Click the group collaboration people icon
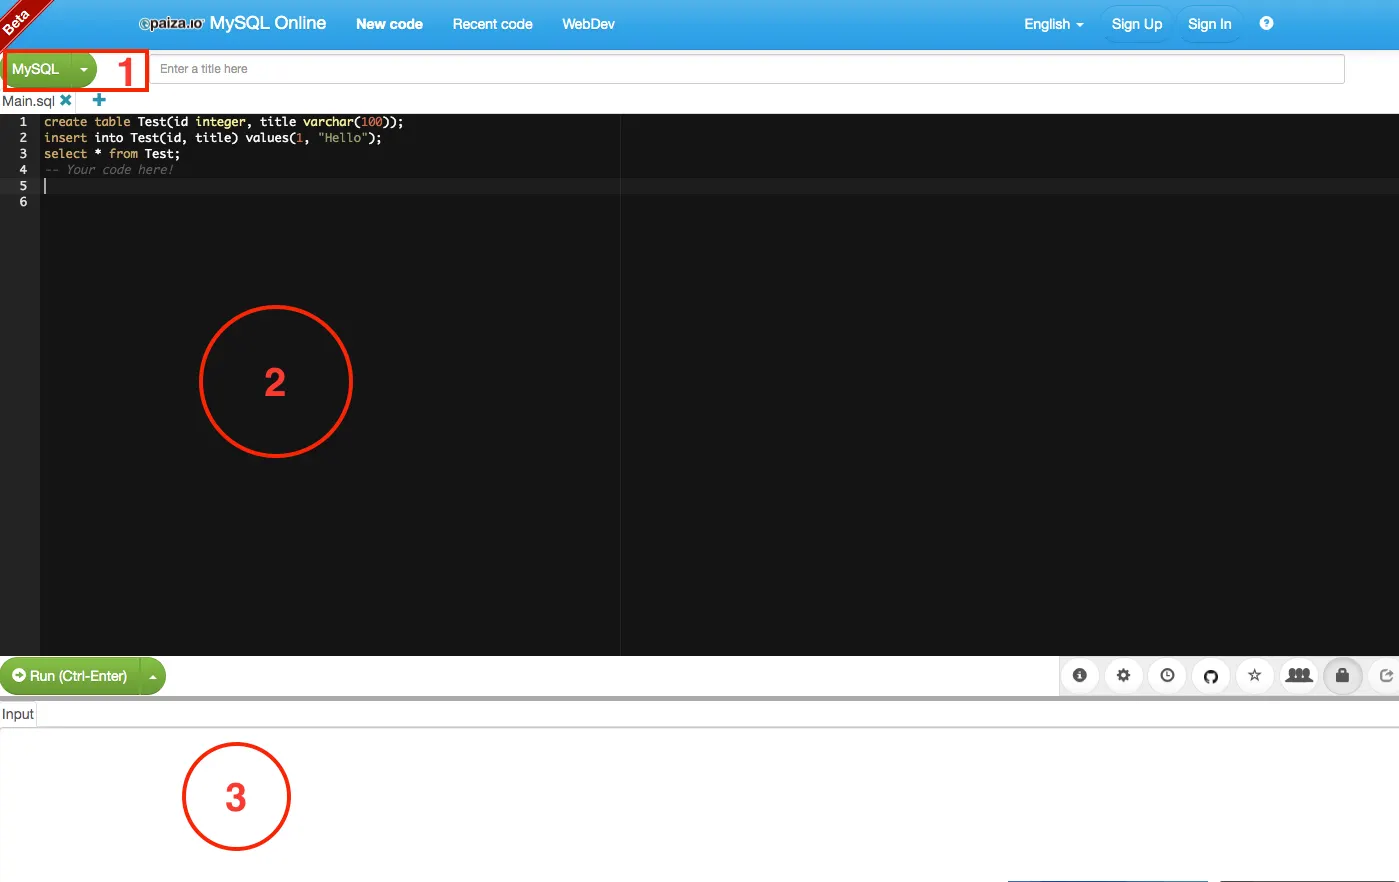Image resolution: width=1399 pixels, height=882 pixels. coord(1299,676)
